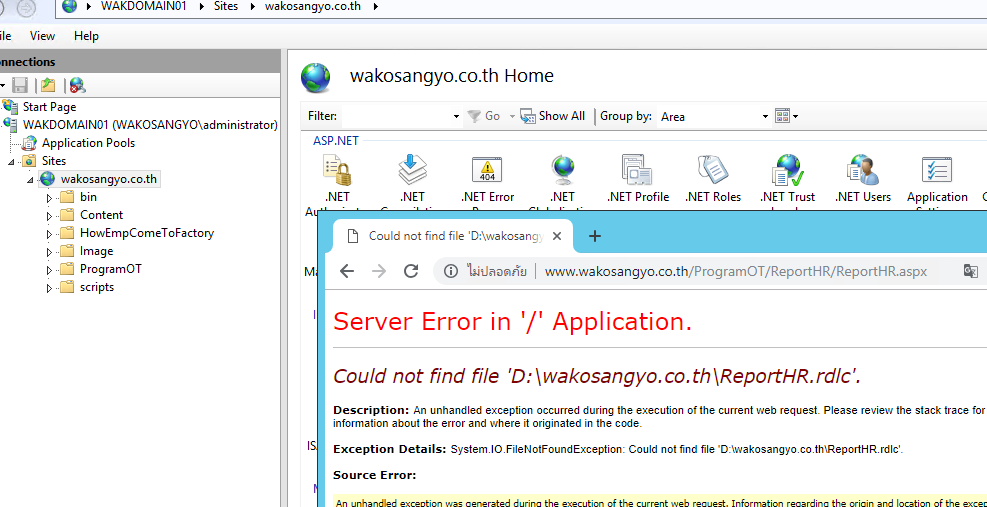This screenshot has height=507, width=987.
Task: Select bin folder in tree
Action: pyautogui.click(x=88, y=197)
